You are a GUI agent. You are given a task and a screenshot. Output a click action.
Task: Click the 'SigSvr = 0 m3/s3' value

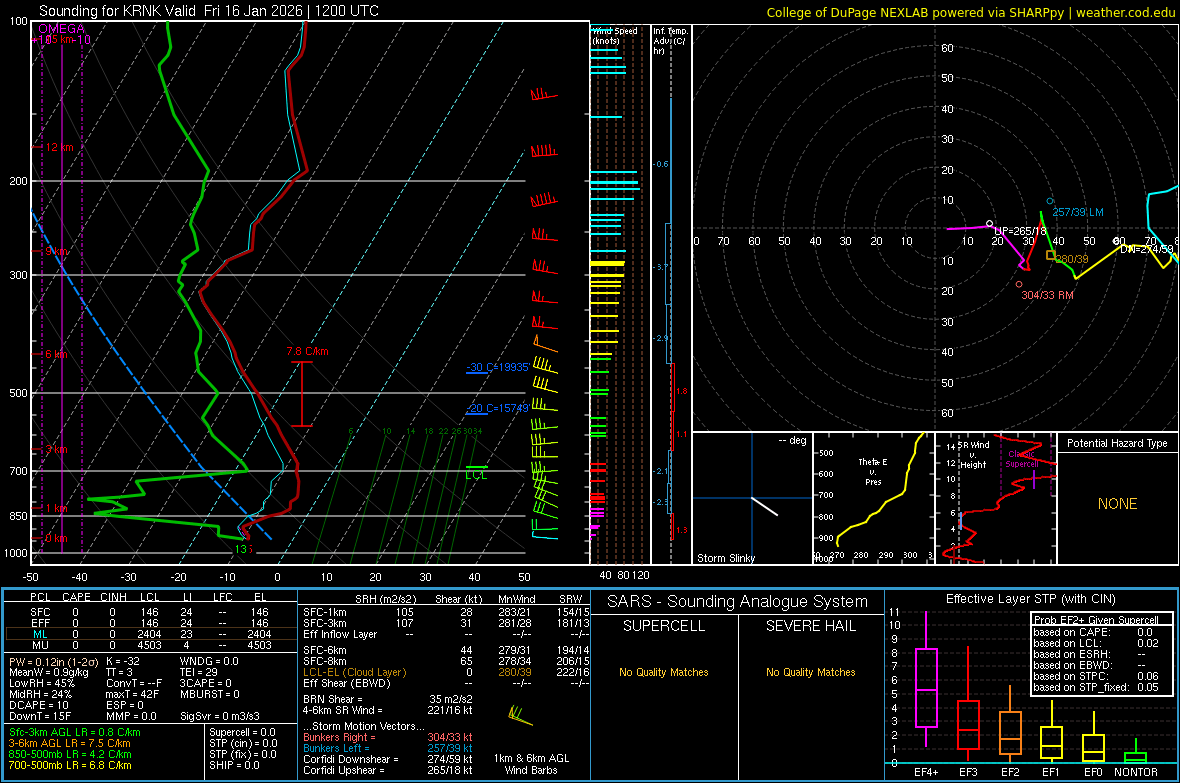pyautogui.click(x=220, y=716)
